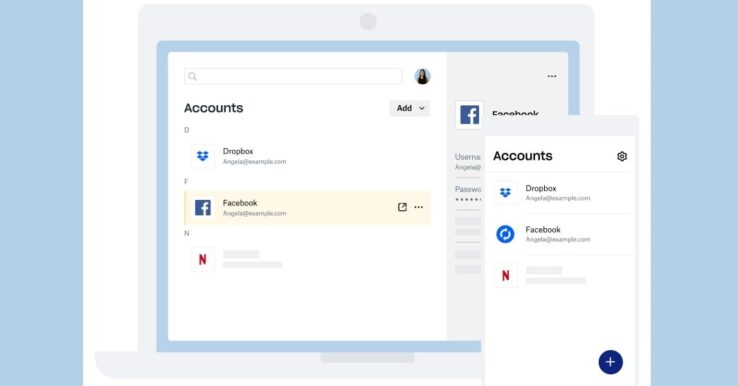Select the Dropbox account row in laptop window
Screen dimensions: 738x386
point(307,156)
